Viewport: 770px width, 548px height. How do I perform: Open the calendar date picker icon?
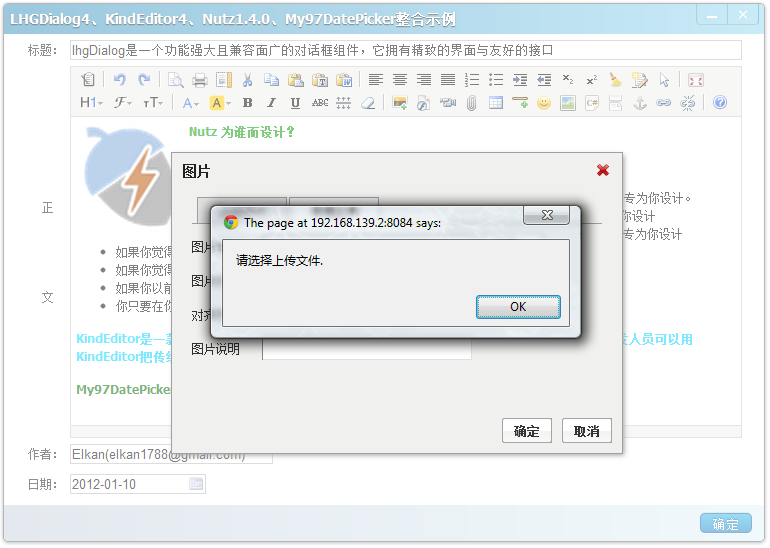[196, 484]
